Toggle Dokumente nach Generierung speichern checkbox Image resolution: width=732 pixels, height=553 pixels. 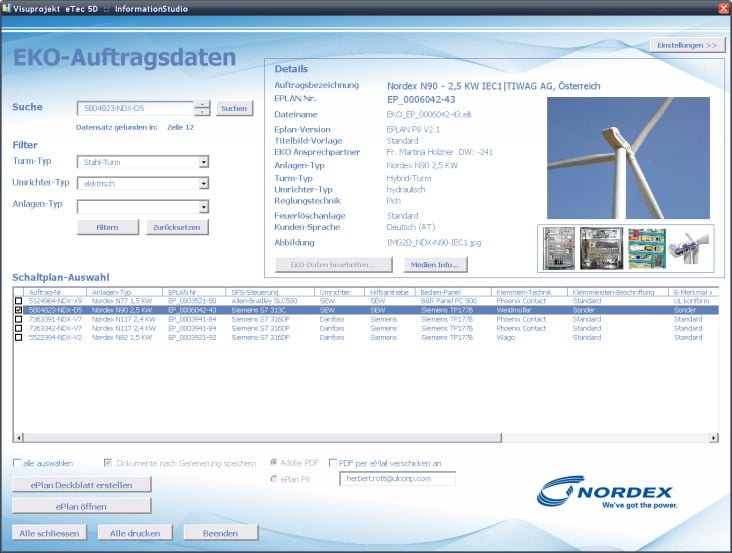click(108, 463)
